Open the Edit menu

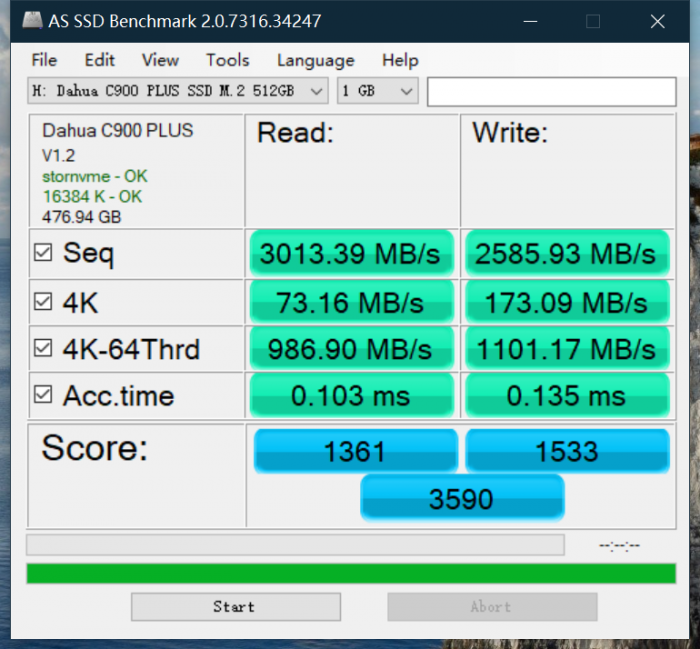[x=99, y=60]
